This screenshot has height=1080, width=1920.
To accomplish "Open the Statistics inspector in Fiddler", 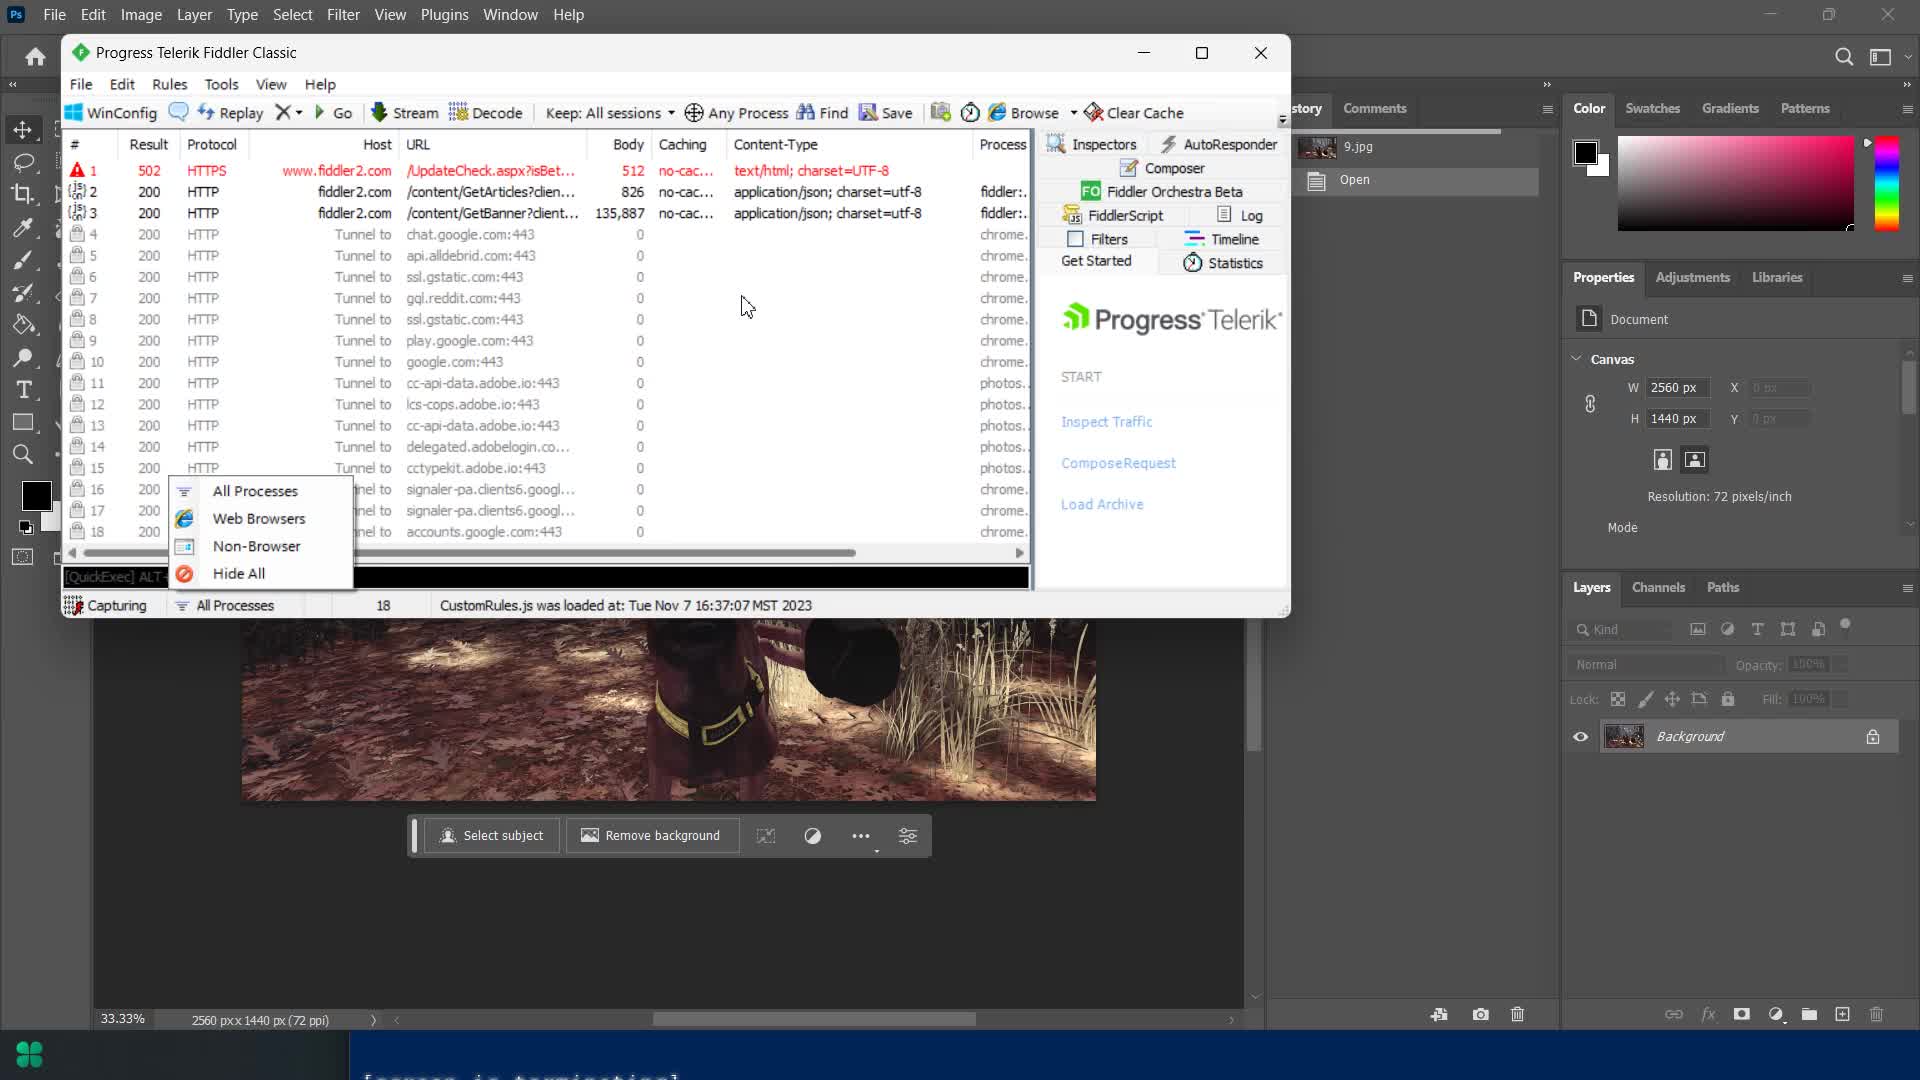I will (1223, 262).
